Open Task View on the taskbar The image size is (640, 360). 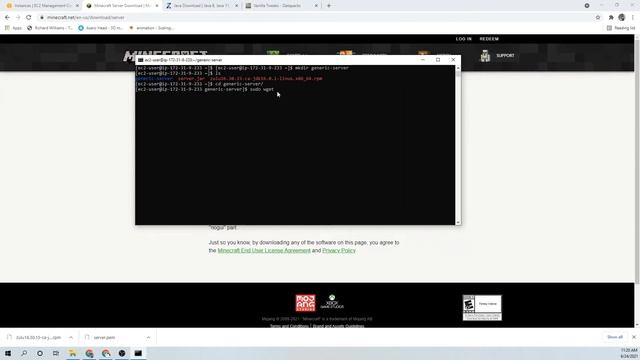[x=56, y=353]
